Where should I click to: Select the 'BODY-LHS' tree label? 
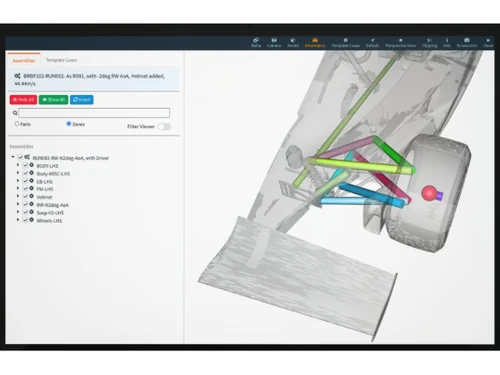[47, 166]
